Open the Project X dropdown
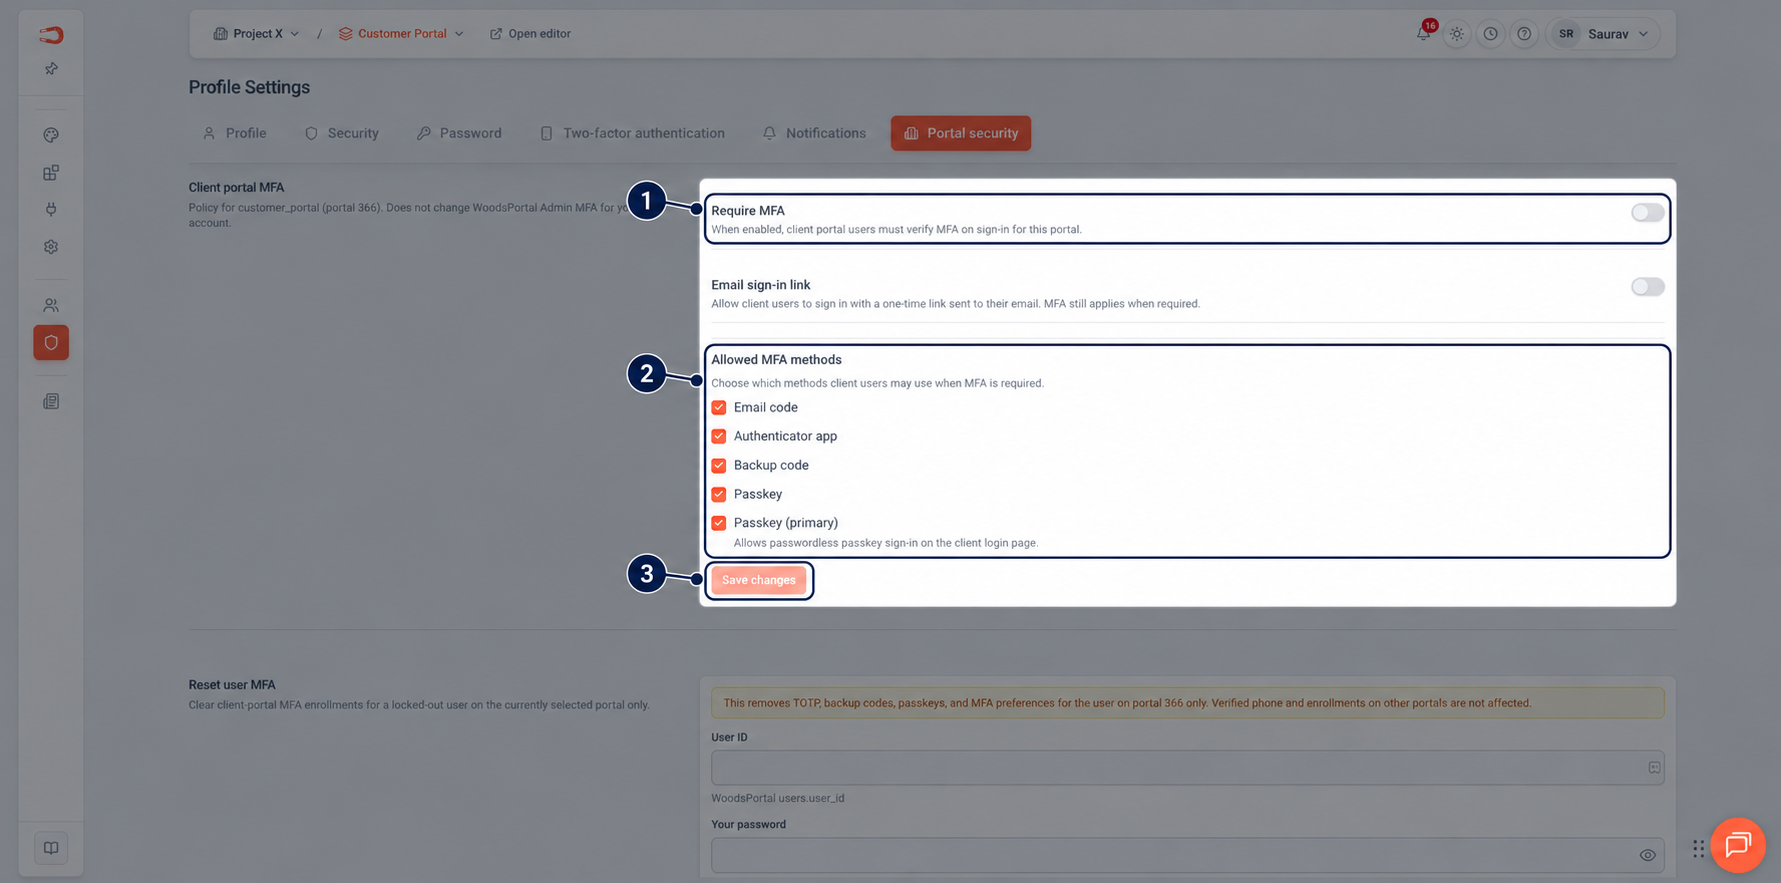 coord(256,34)
